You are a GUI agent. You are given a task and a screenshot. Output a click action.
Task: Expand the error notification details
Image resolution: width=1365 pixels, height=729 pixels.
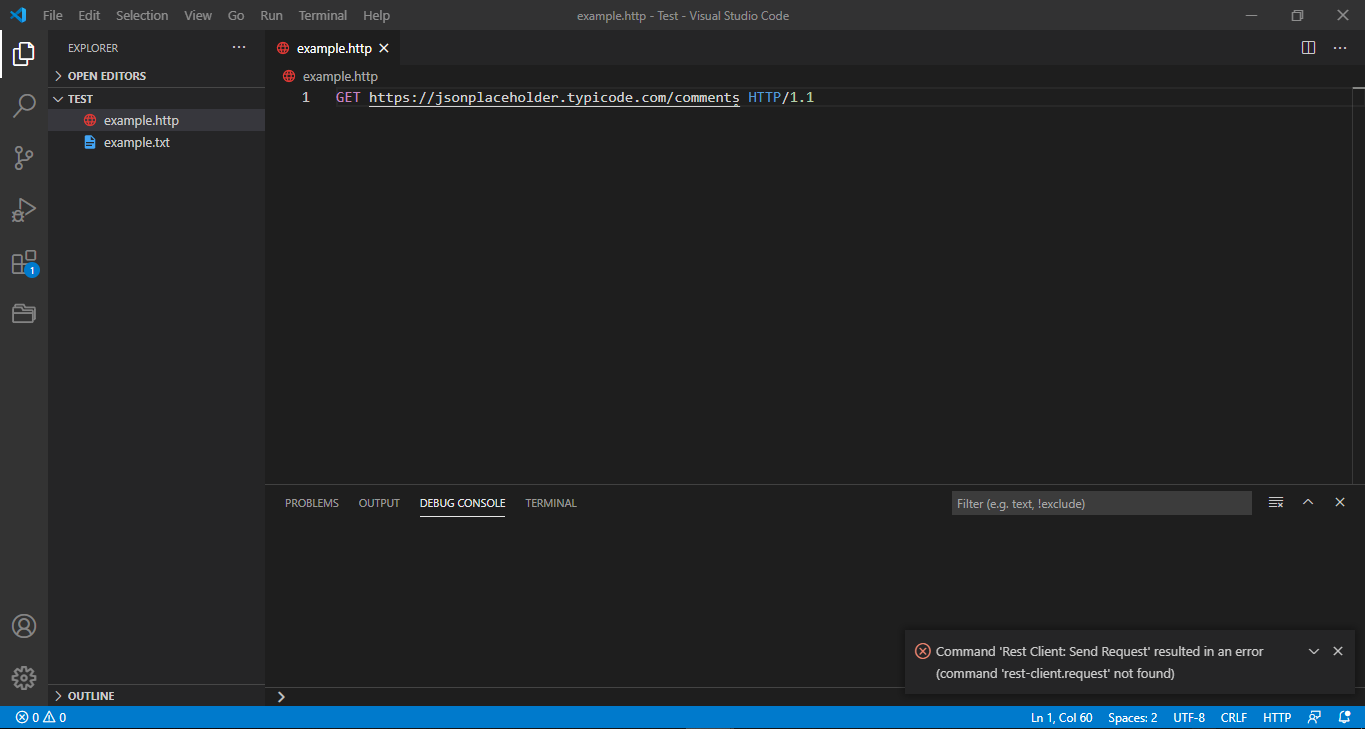point(1313,650)
